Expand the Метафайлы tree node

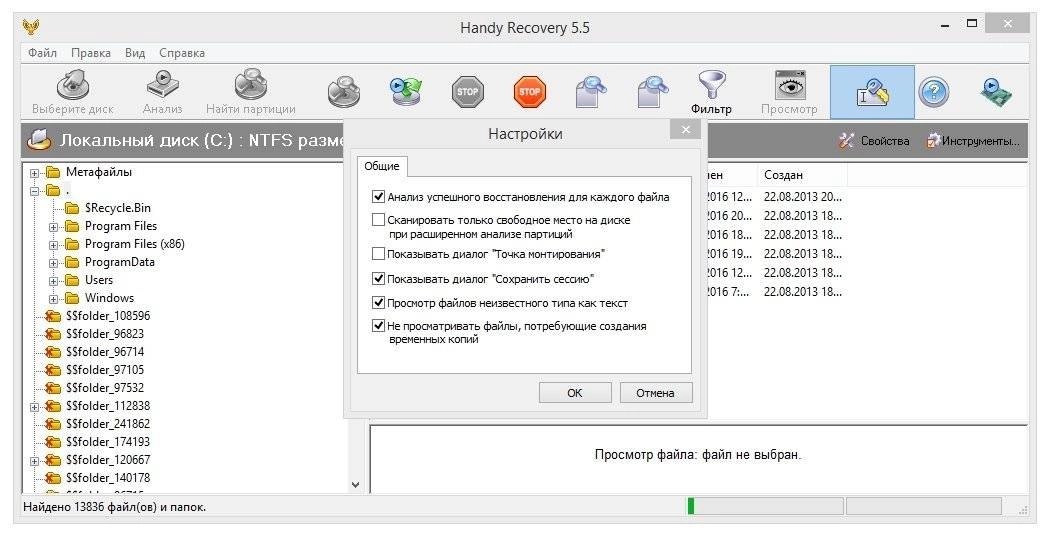(34, 173)
